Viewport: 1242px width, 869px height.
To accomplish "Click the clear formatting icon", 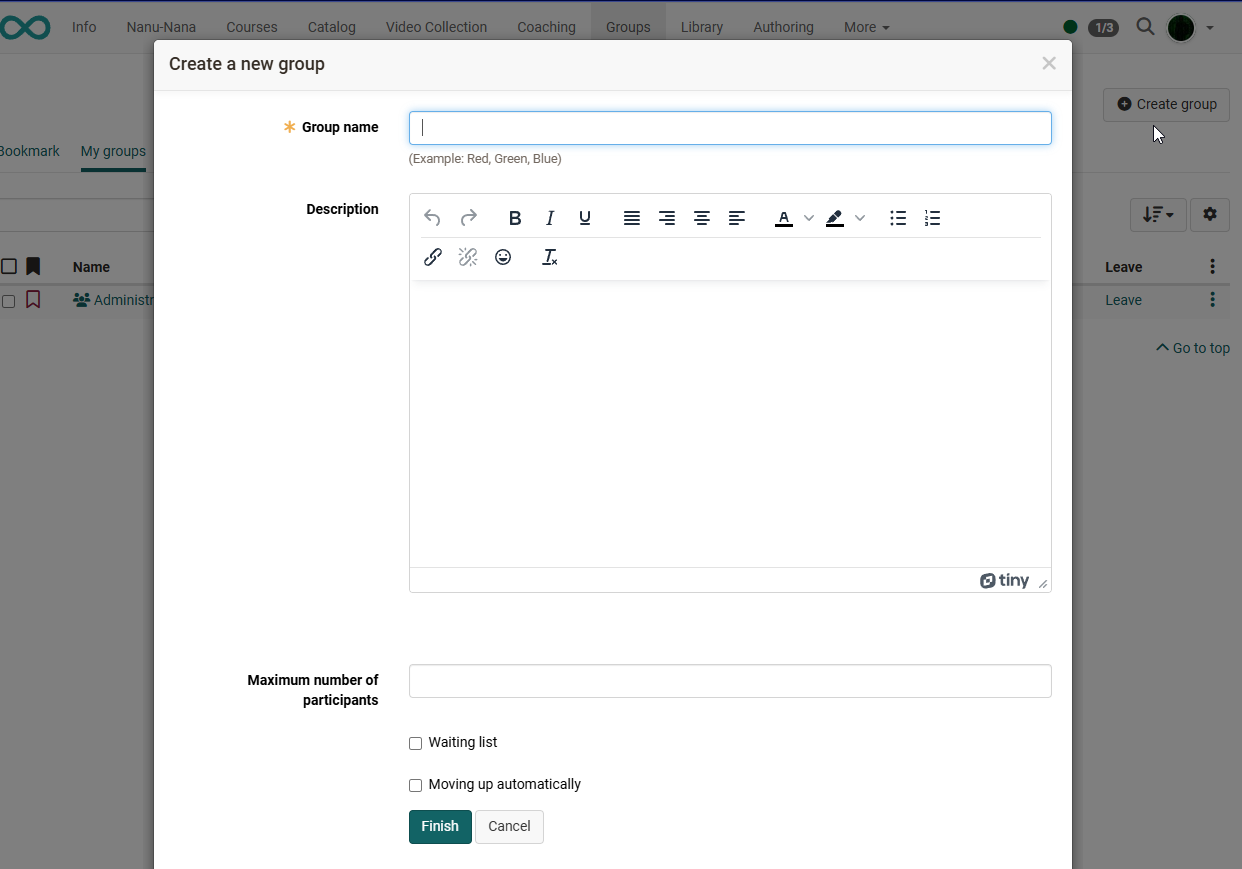I will 549,257.
